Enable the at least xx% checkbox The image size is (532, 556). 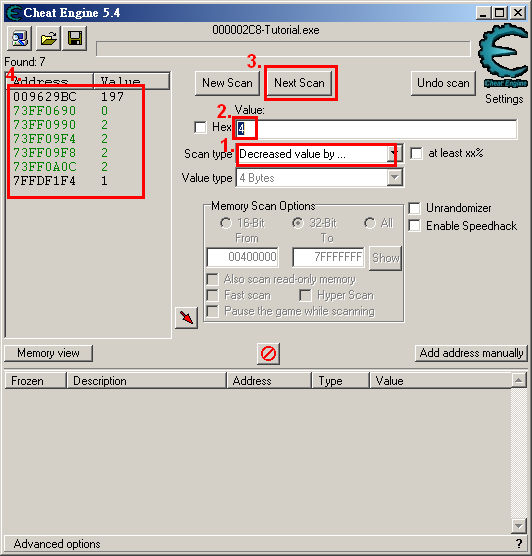(416, 154)
